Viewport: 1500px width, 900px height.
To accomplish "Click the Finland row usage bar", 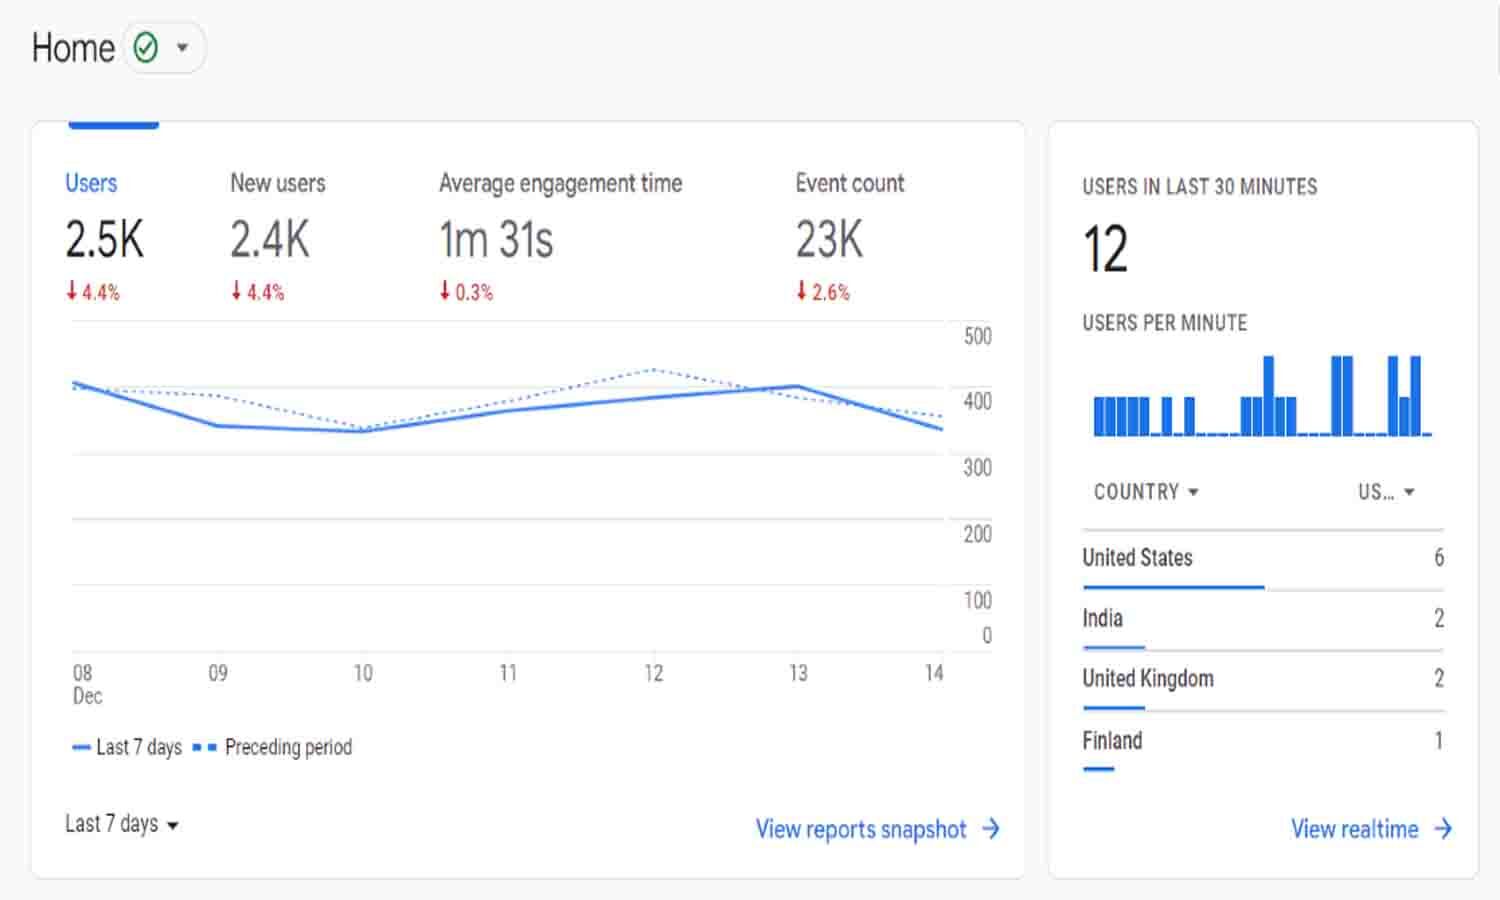I will 1098,768.
